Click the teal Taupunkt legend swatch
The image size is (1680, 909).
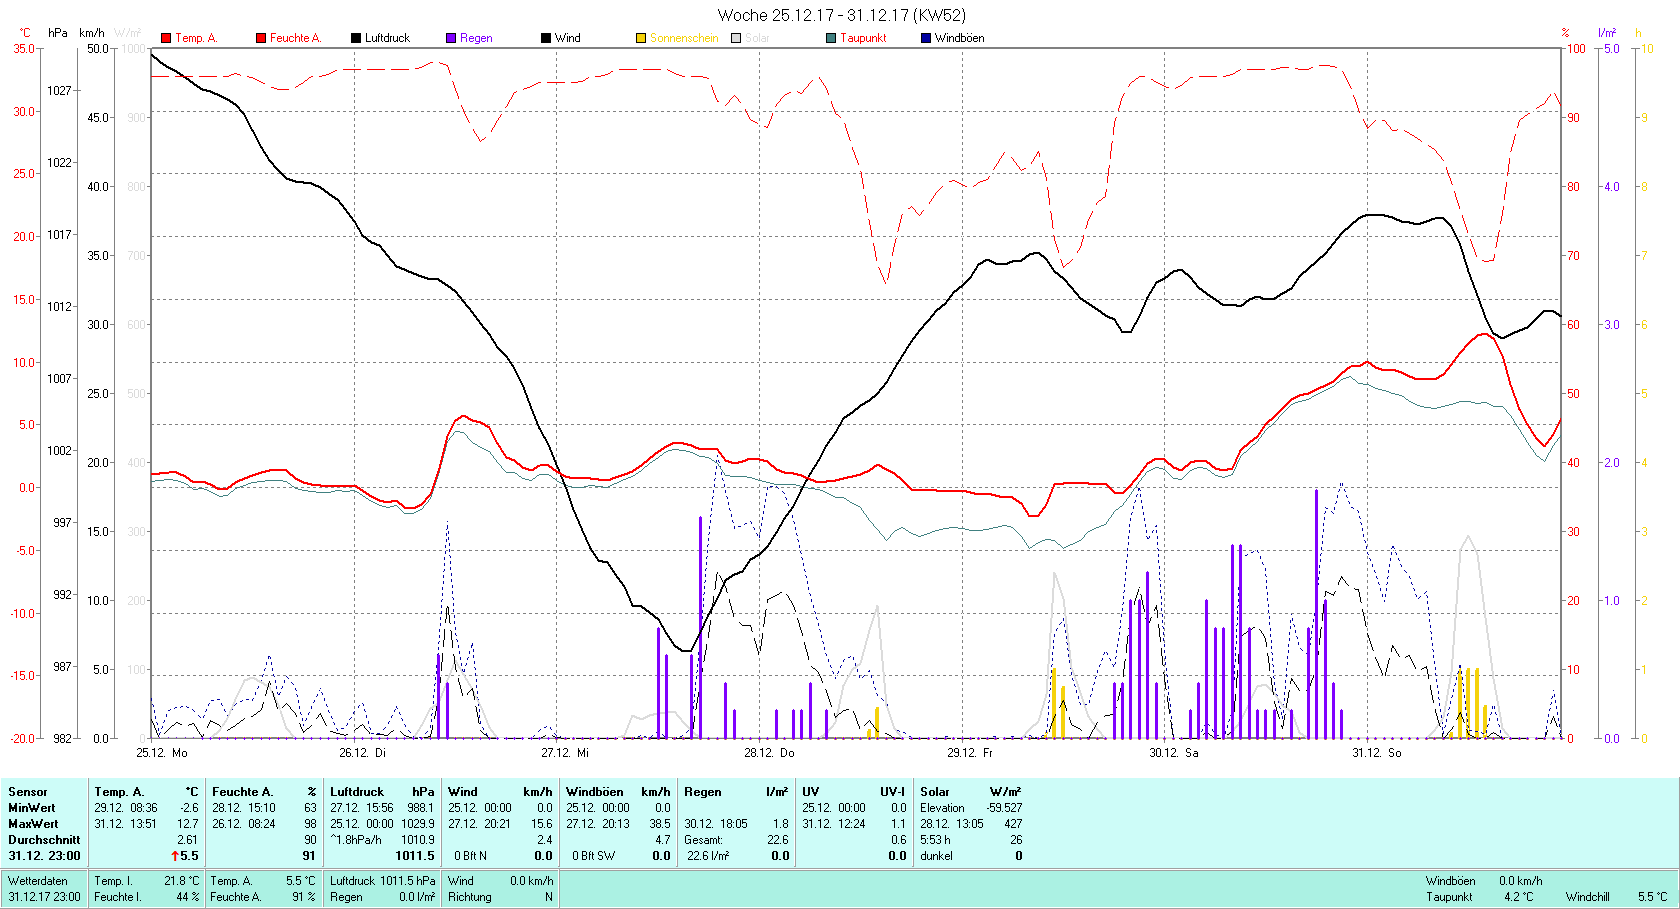pyautogui.click(x=831, y=38)
